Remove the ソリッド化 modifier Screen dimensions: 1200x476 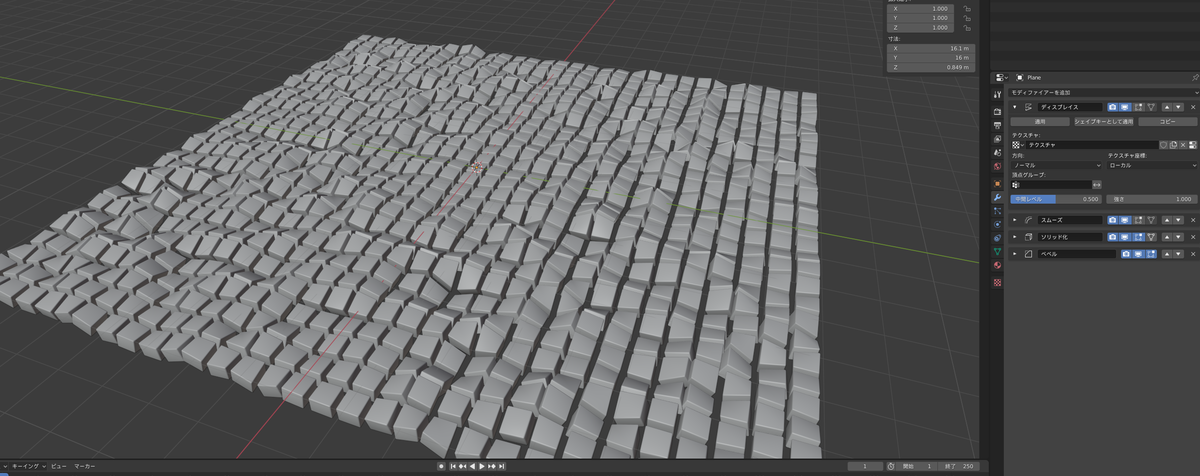tap(1193, 237)
